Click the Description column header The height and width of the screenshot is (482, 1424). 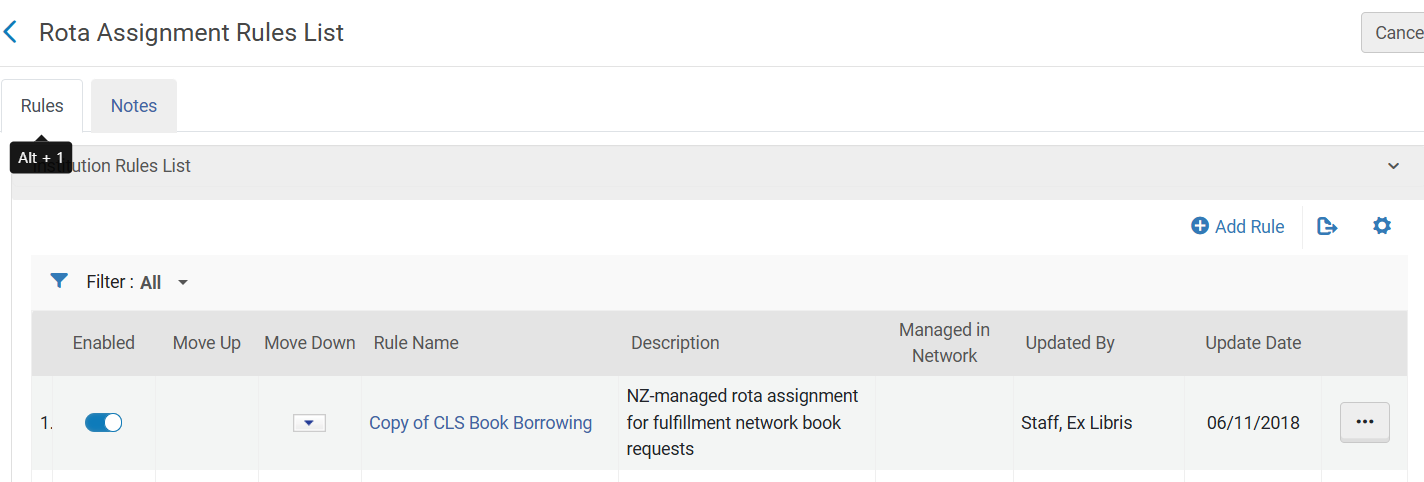click(x=675, y=343)
